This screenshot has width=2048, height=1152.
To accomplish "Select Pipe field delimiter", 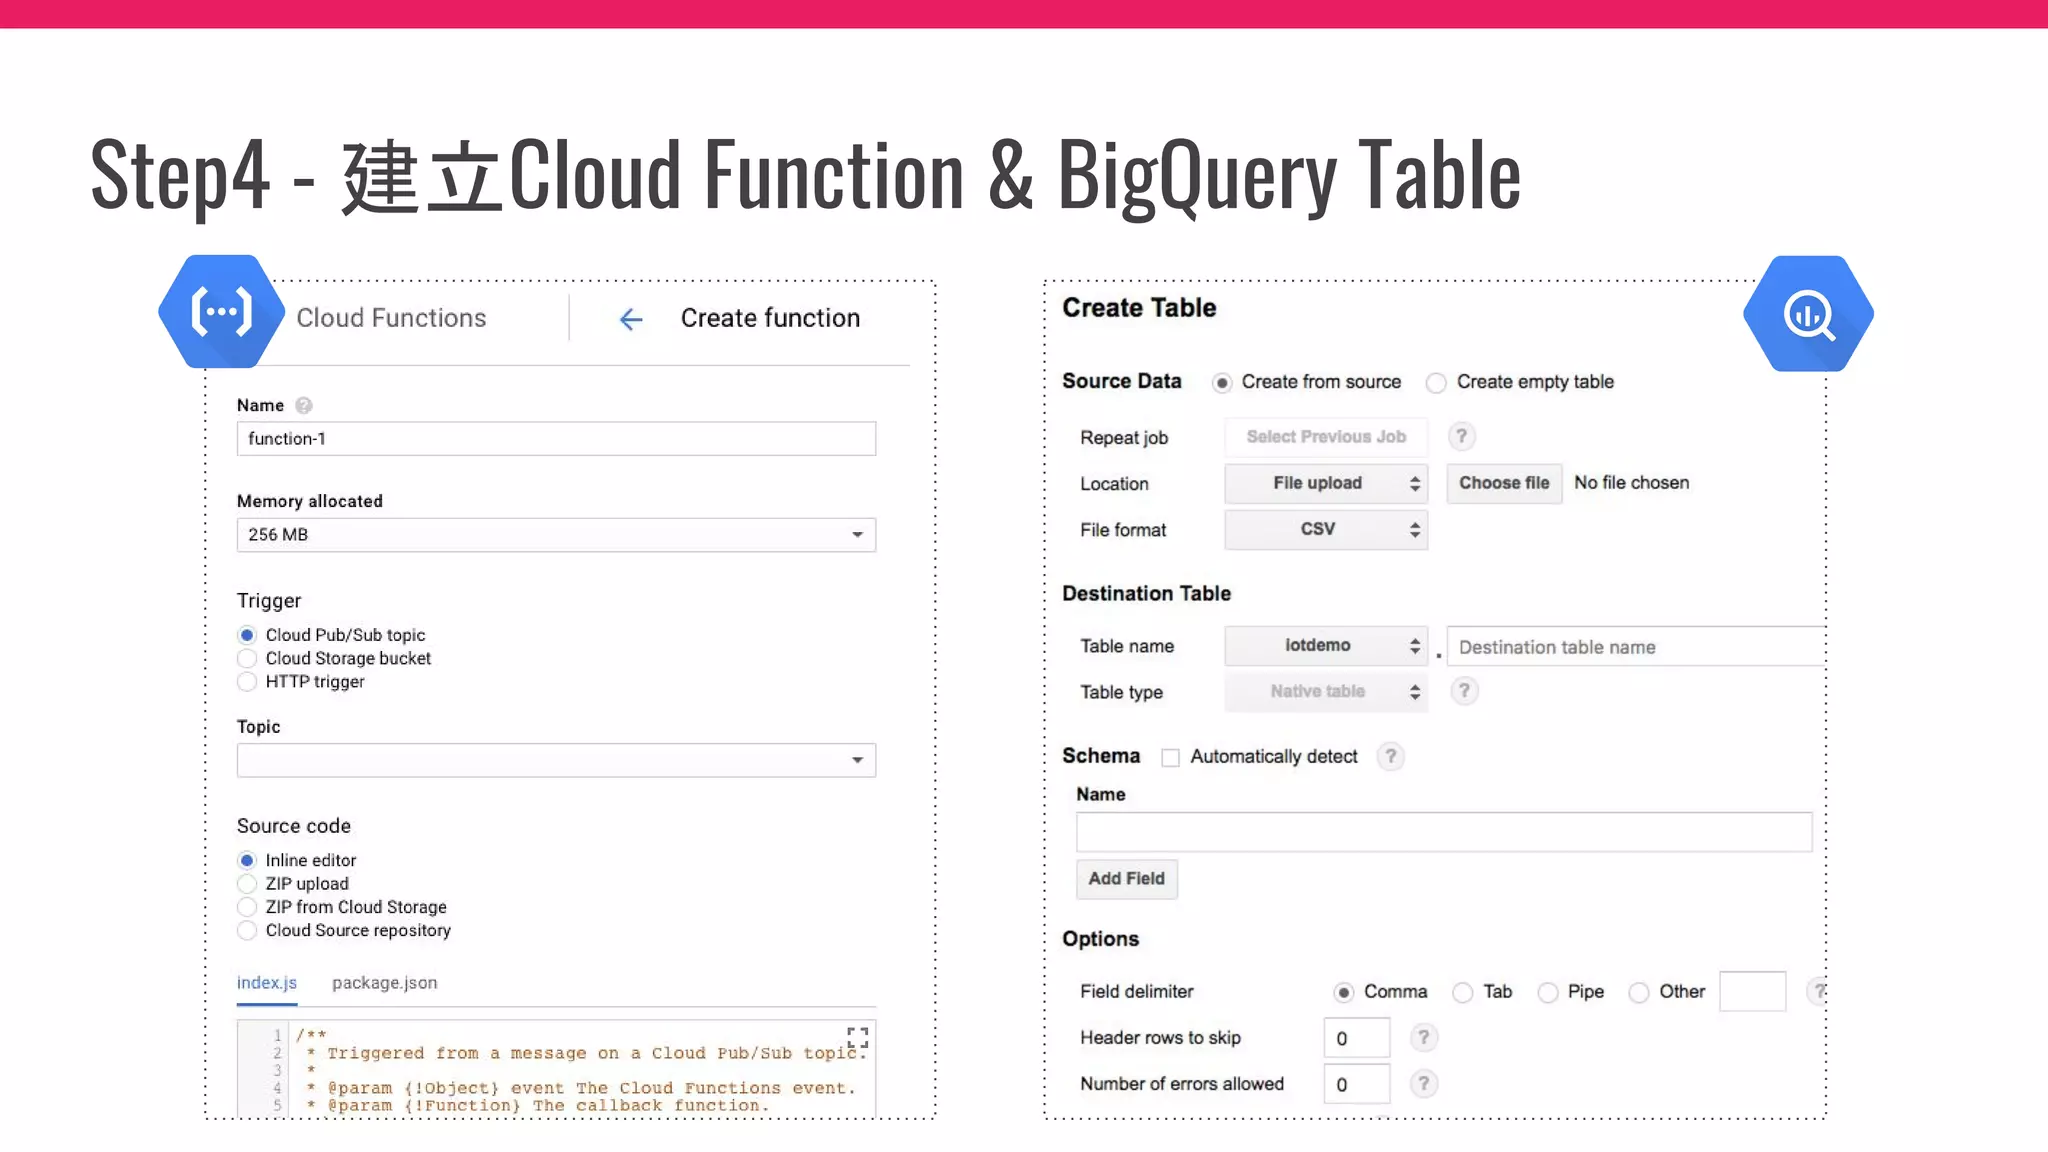I will (1548, 992).
